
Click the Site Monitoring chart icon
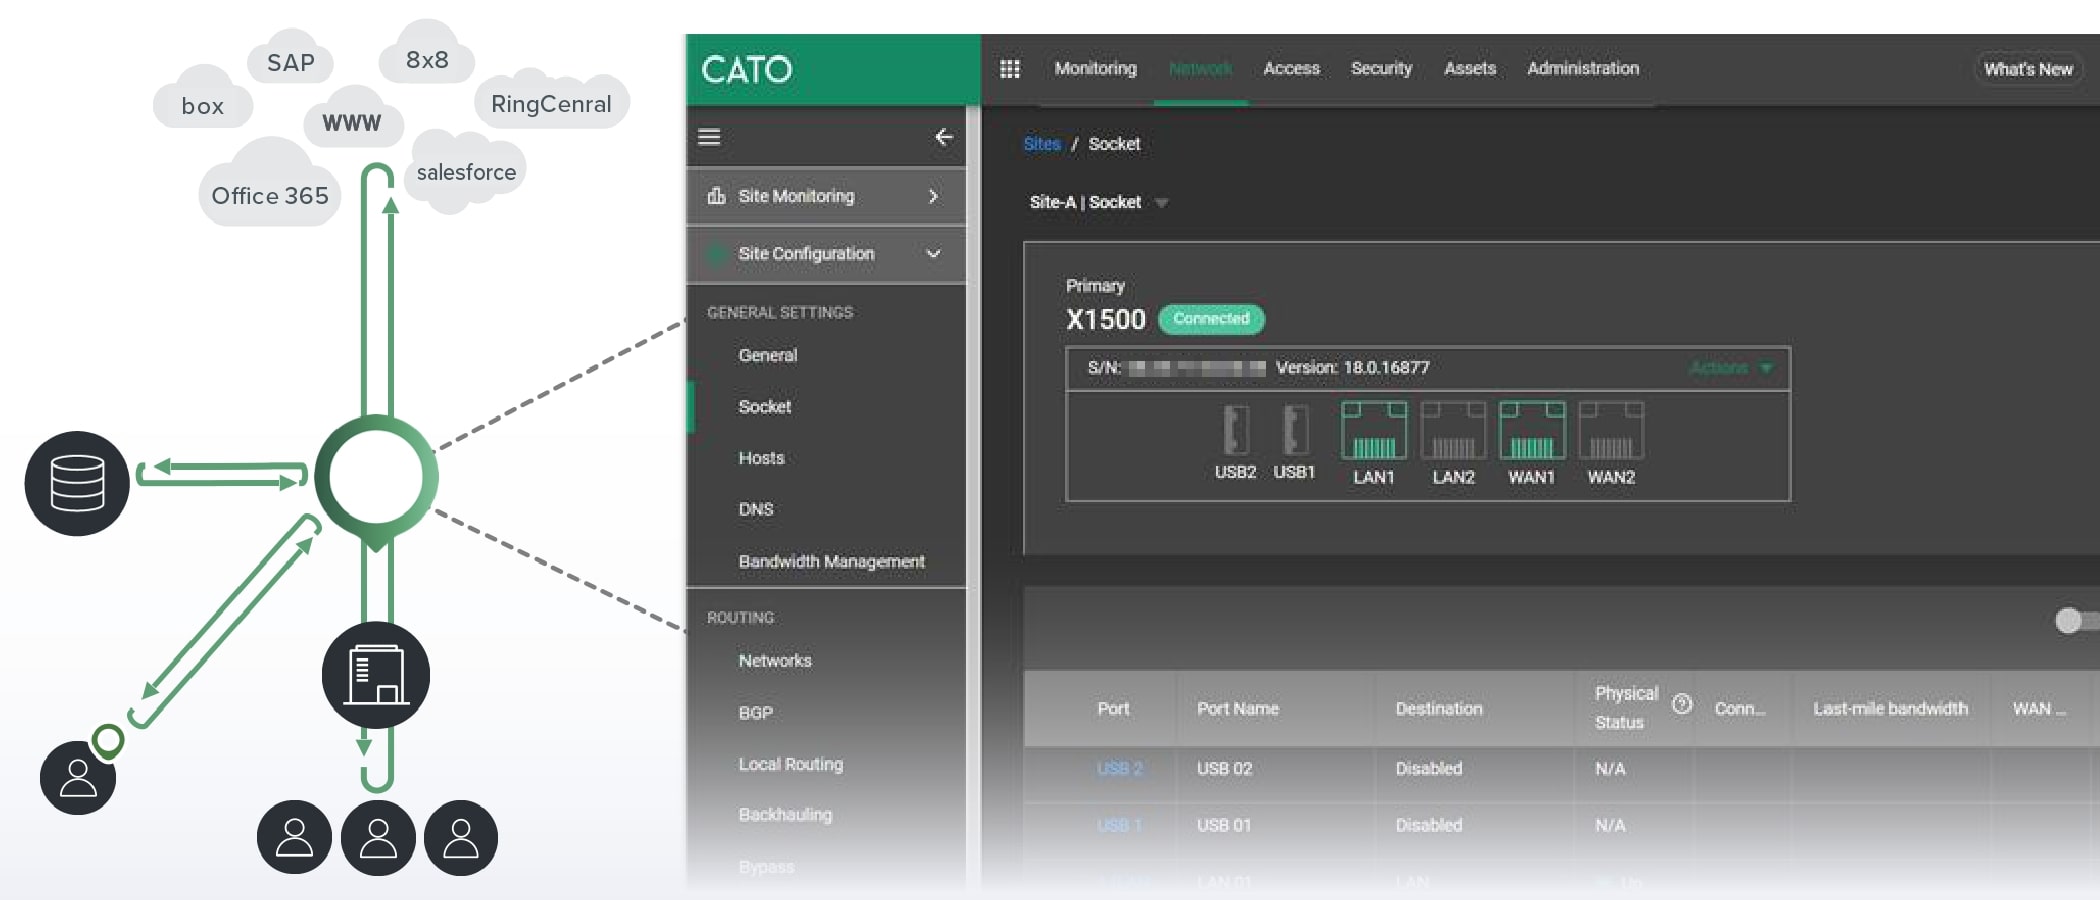(716, 195)
